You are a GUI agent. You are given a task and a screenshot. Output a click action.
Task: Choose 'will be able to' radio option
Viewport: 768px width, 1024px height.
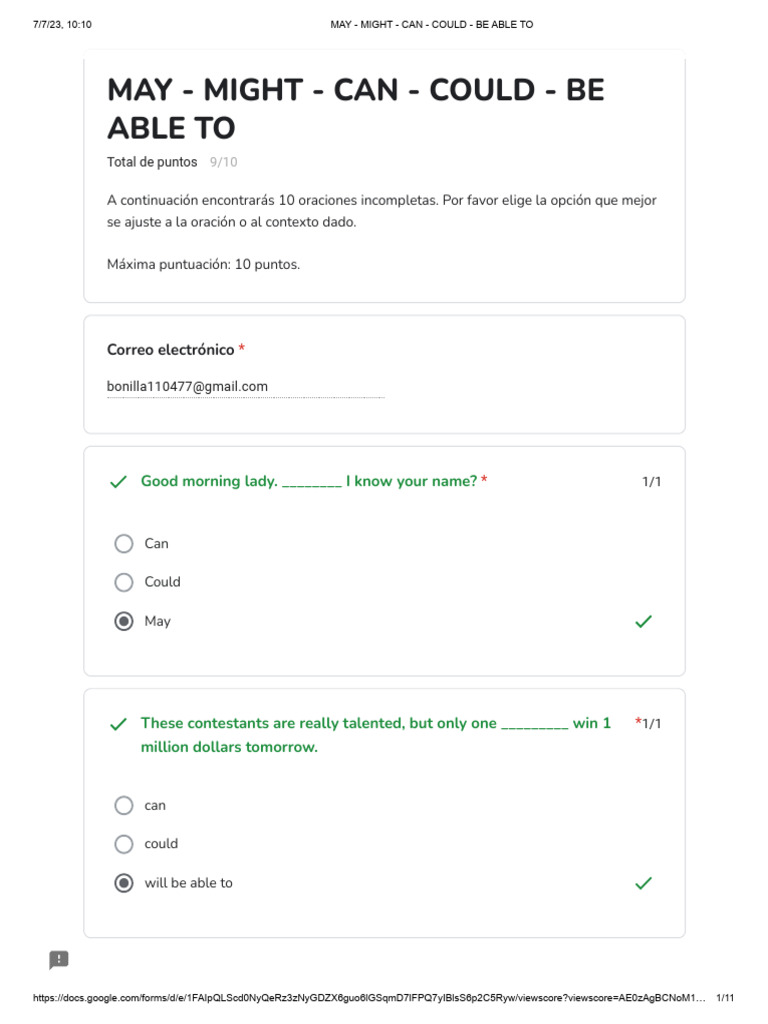click(123, 883)
